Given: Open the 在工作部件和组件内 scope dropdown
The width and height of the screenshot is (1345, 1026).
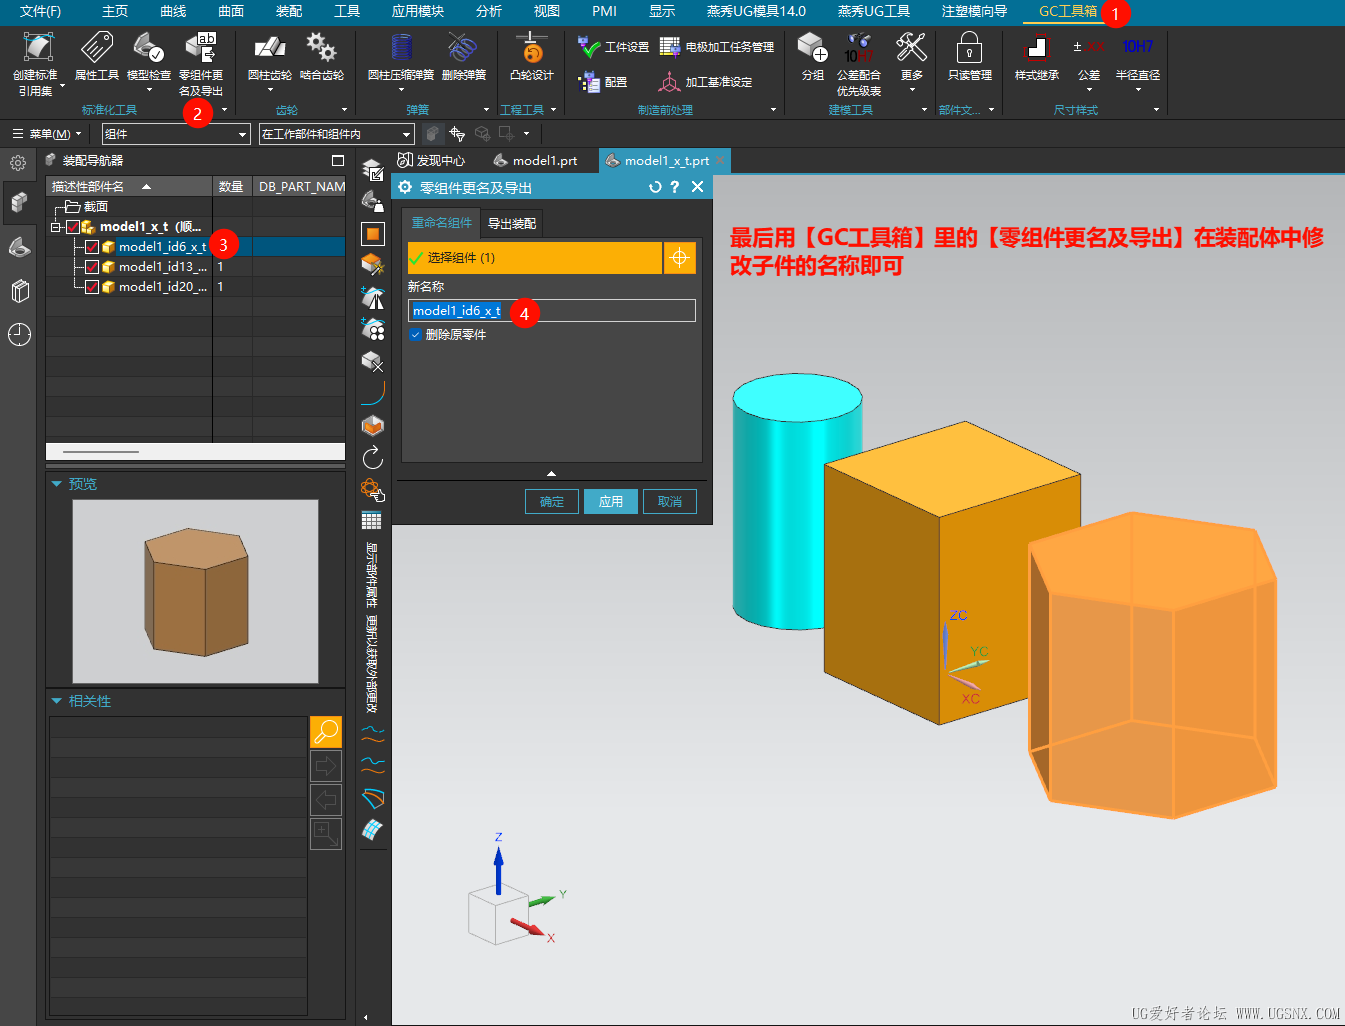Looking at the screenshot, I should click(x=336, y=134).
